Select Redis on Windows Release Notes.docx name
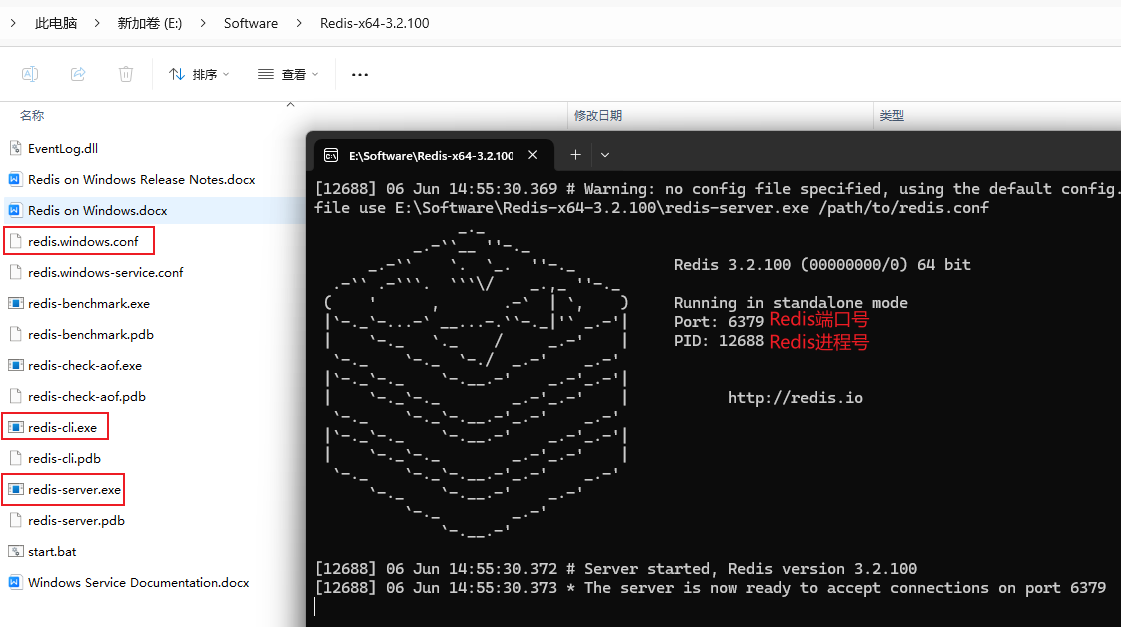Screen dimensions: 1121x627 point(142,179)
